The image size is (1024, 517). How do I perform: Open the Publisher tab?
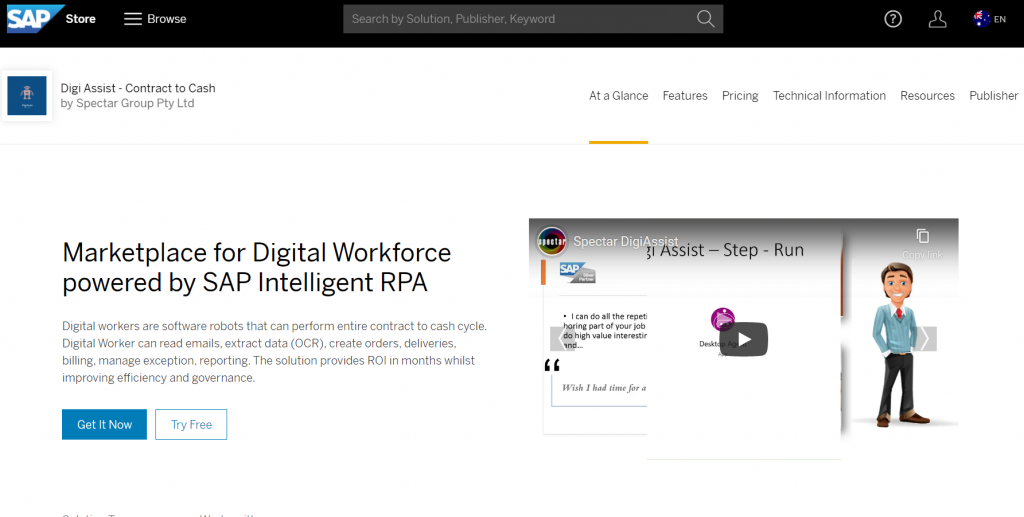993,96
